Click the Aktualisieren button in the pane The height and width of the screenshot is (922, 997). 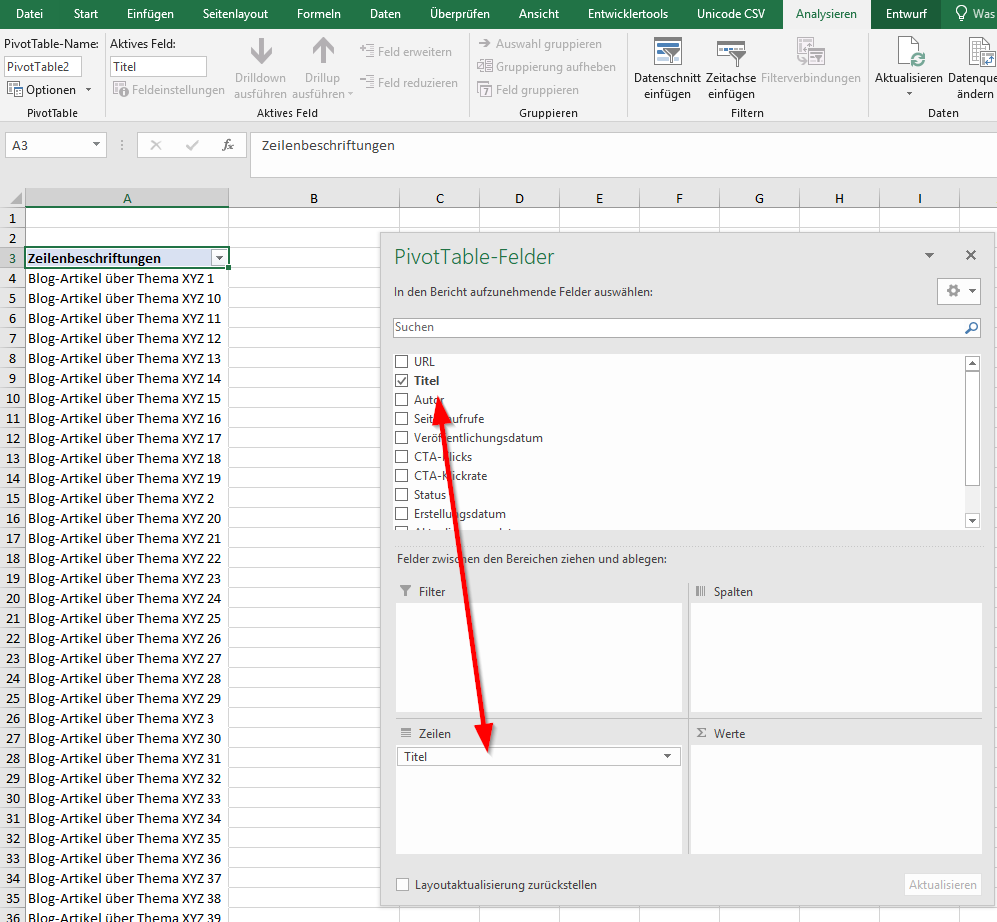942,884
